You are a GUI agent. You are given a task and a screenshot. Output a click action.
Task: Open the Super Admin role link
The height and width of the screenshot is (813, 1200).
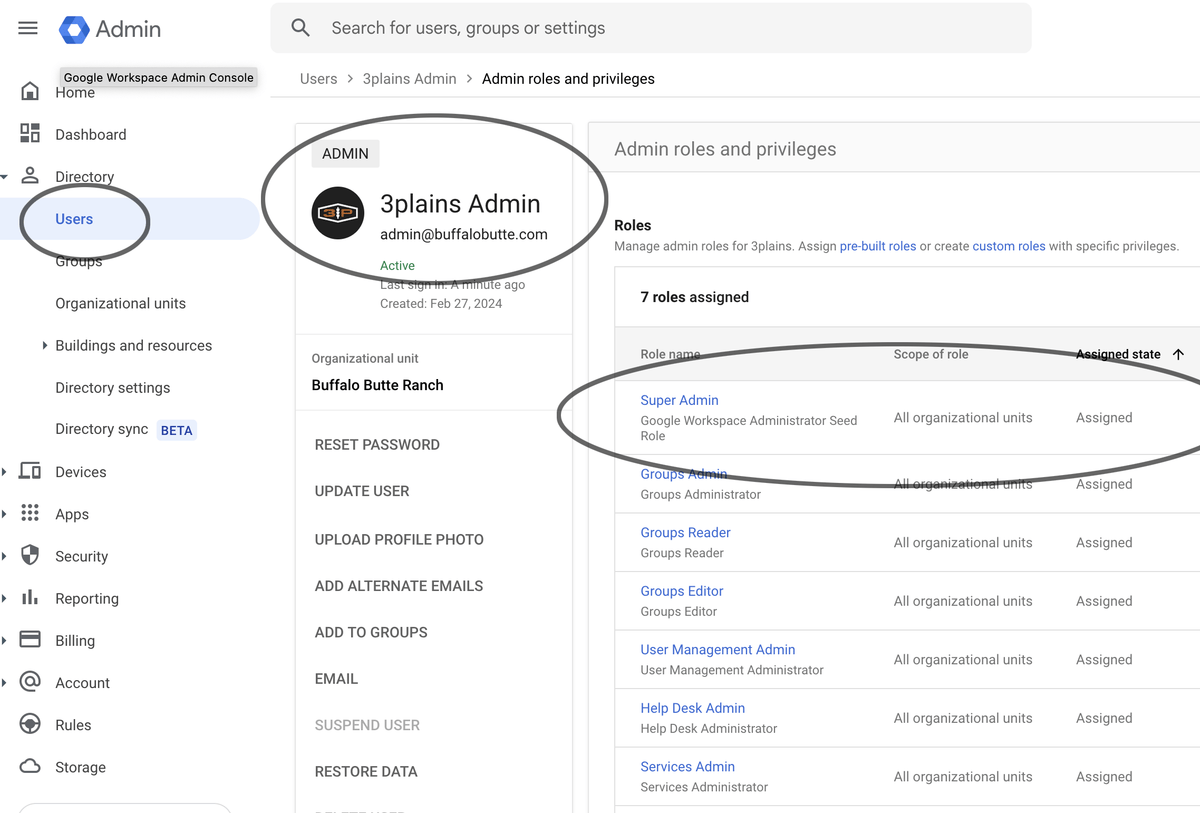pos(679,400)
